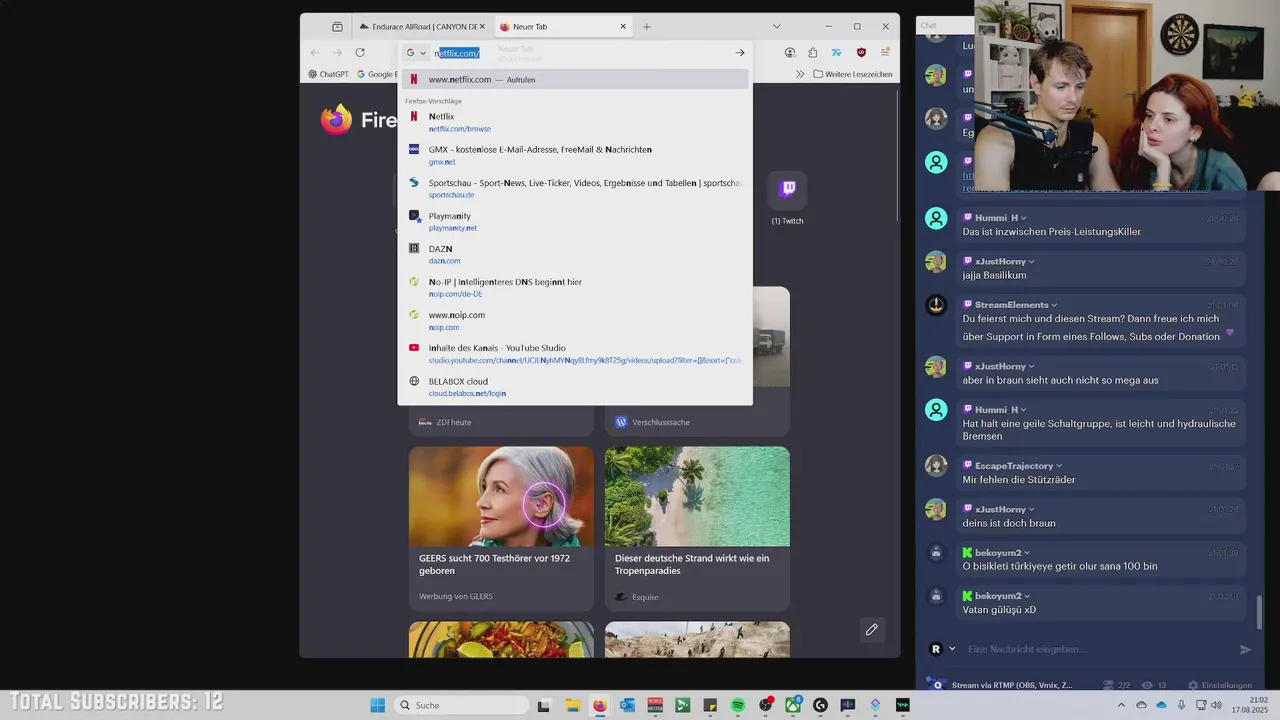
Task: Choose GMX kostenlose E-Mail suggestion
Action: [575, 155]
